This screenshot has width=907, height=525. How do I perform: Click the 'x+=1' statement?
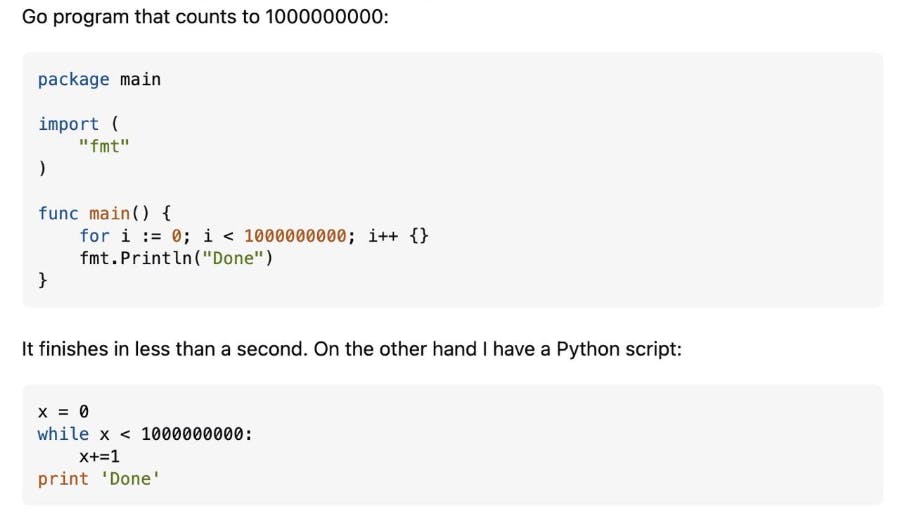99,457
